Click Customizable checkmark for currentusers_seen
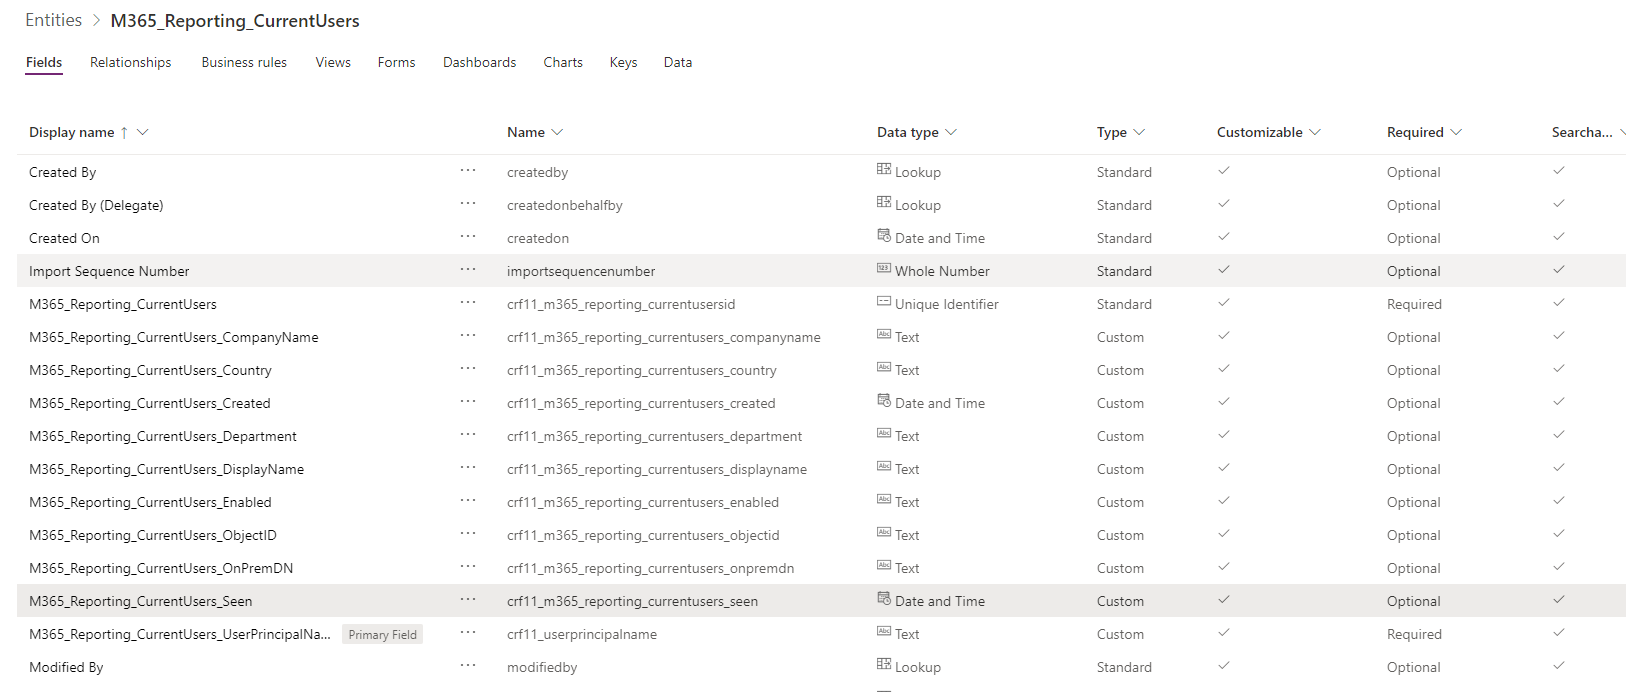Image resolution: width=1626 pixels, height=692 pixels. (1224, 600)
